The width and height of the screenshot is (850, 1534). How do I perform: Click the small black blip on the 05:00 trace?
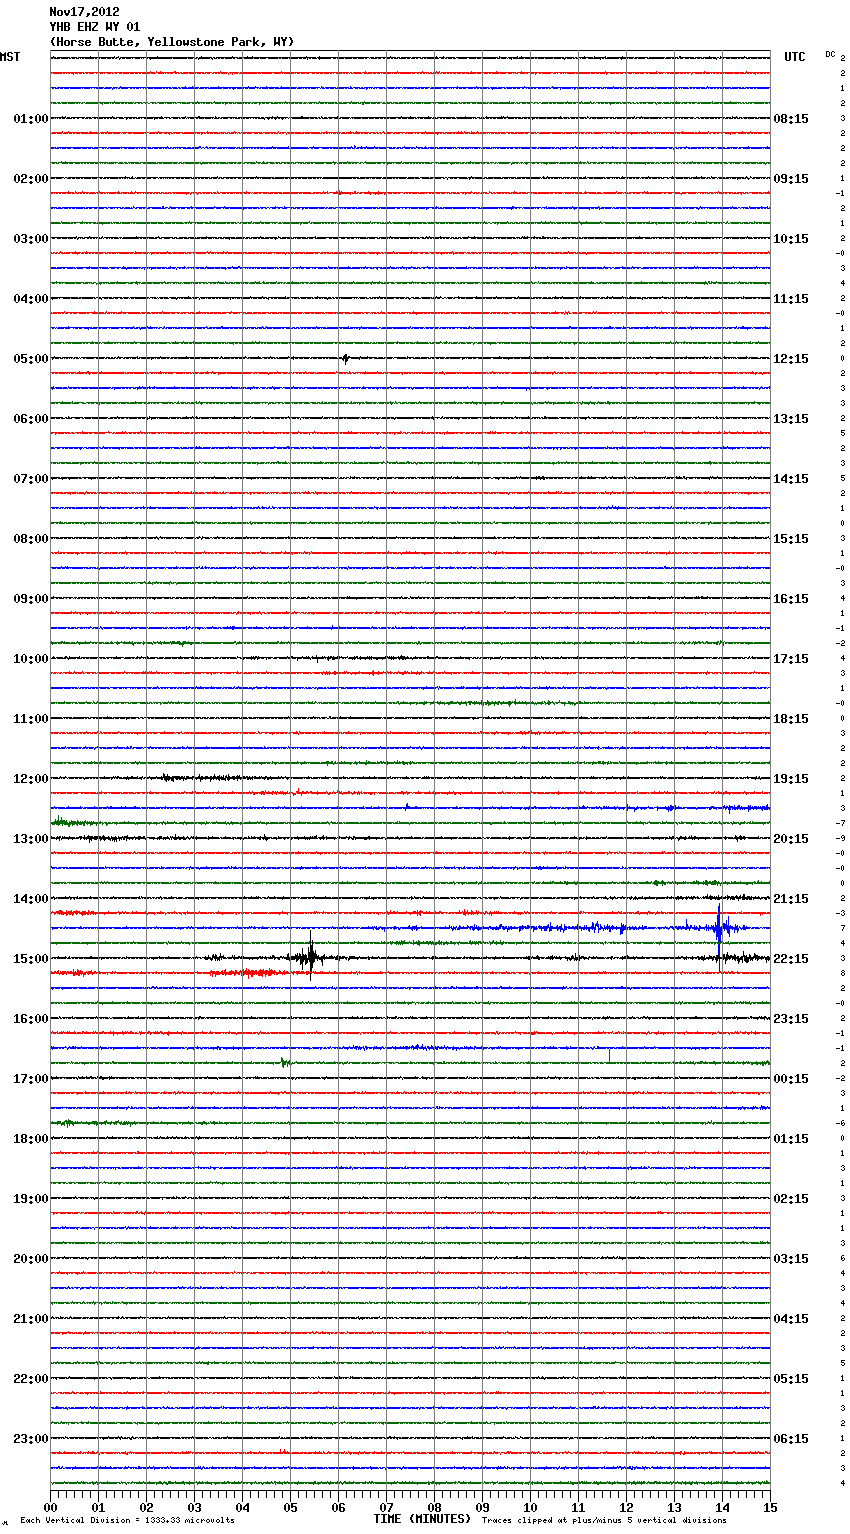coord(345,358)
